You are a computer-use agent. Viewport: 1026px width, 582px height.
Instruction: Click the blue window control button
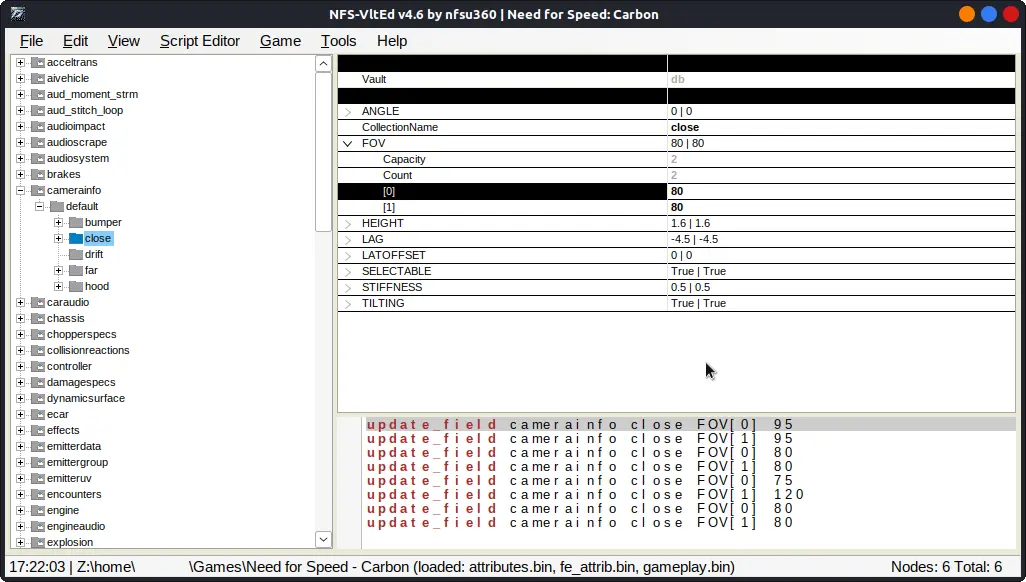989,14
